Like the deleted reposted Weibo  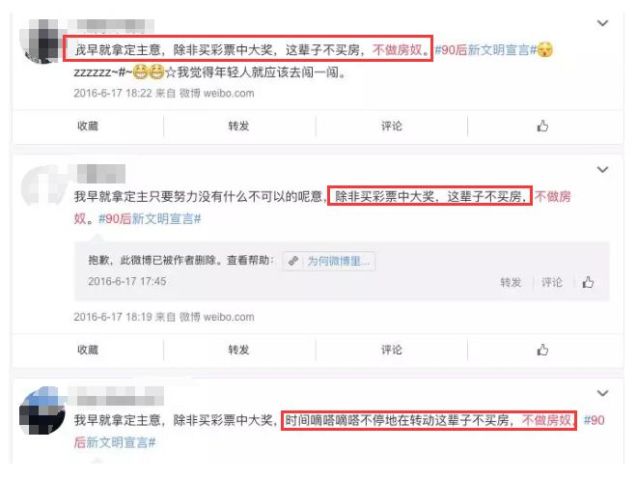click(588, 282)
